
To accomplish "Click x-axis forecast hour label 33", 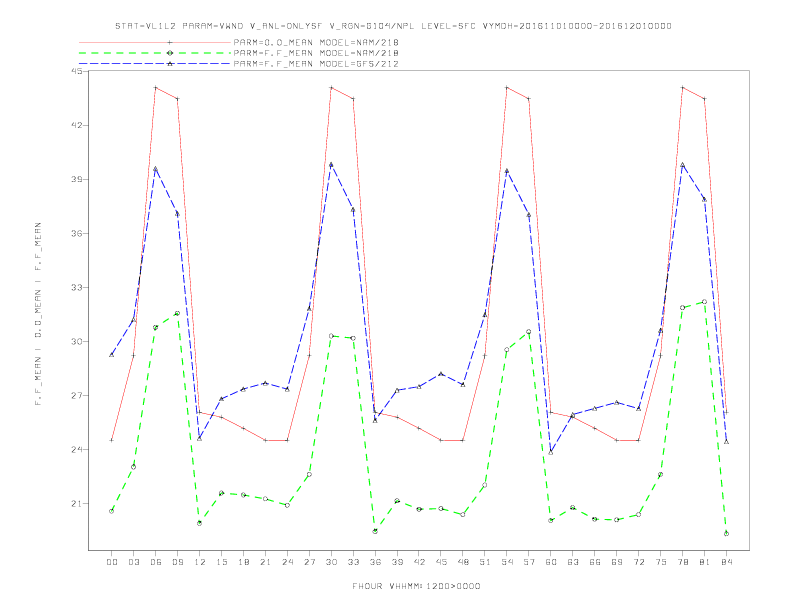I will [x=353, y=562].
